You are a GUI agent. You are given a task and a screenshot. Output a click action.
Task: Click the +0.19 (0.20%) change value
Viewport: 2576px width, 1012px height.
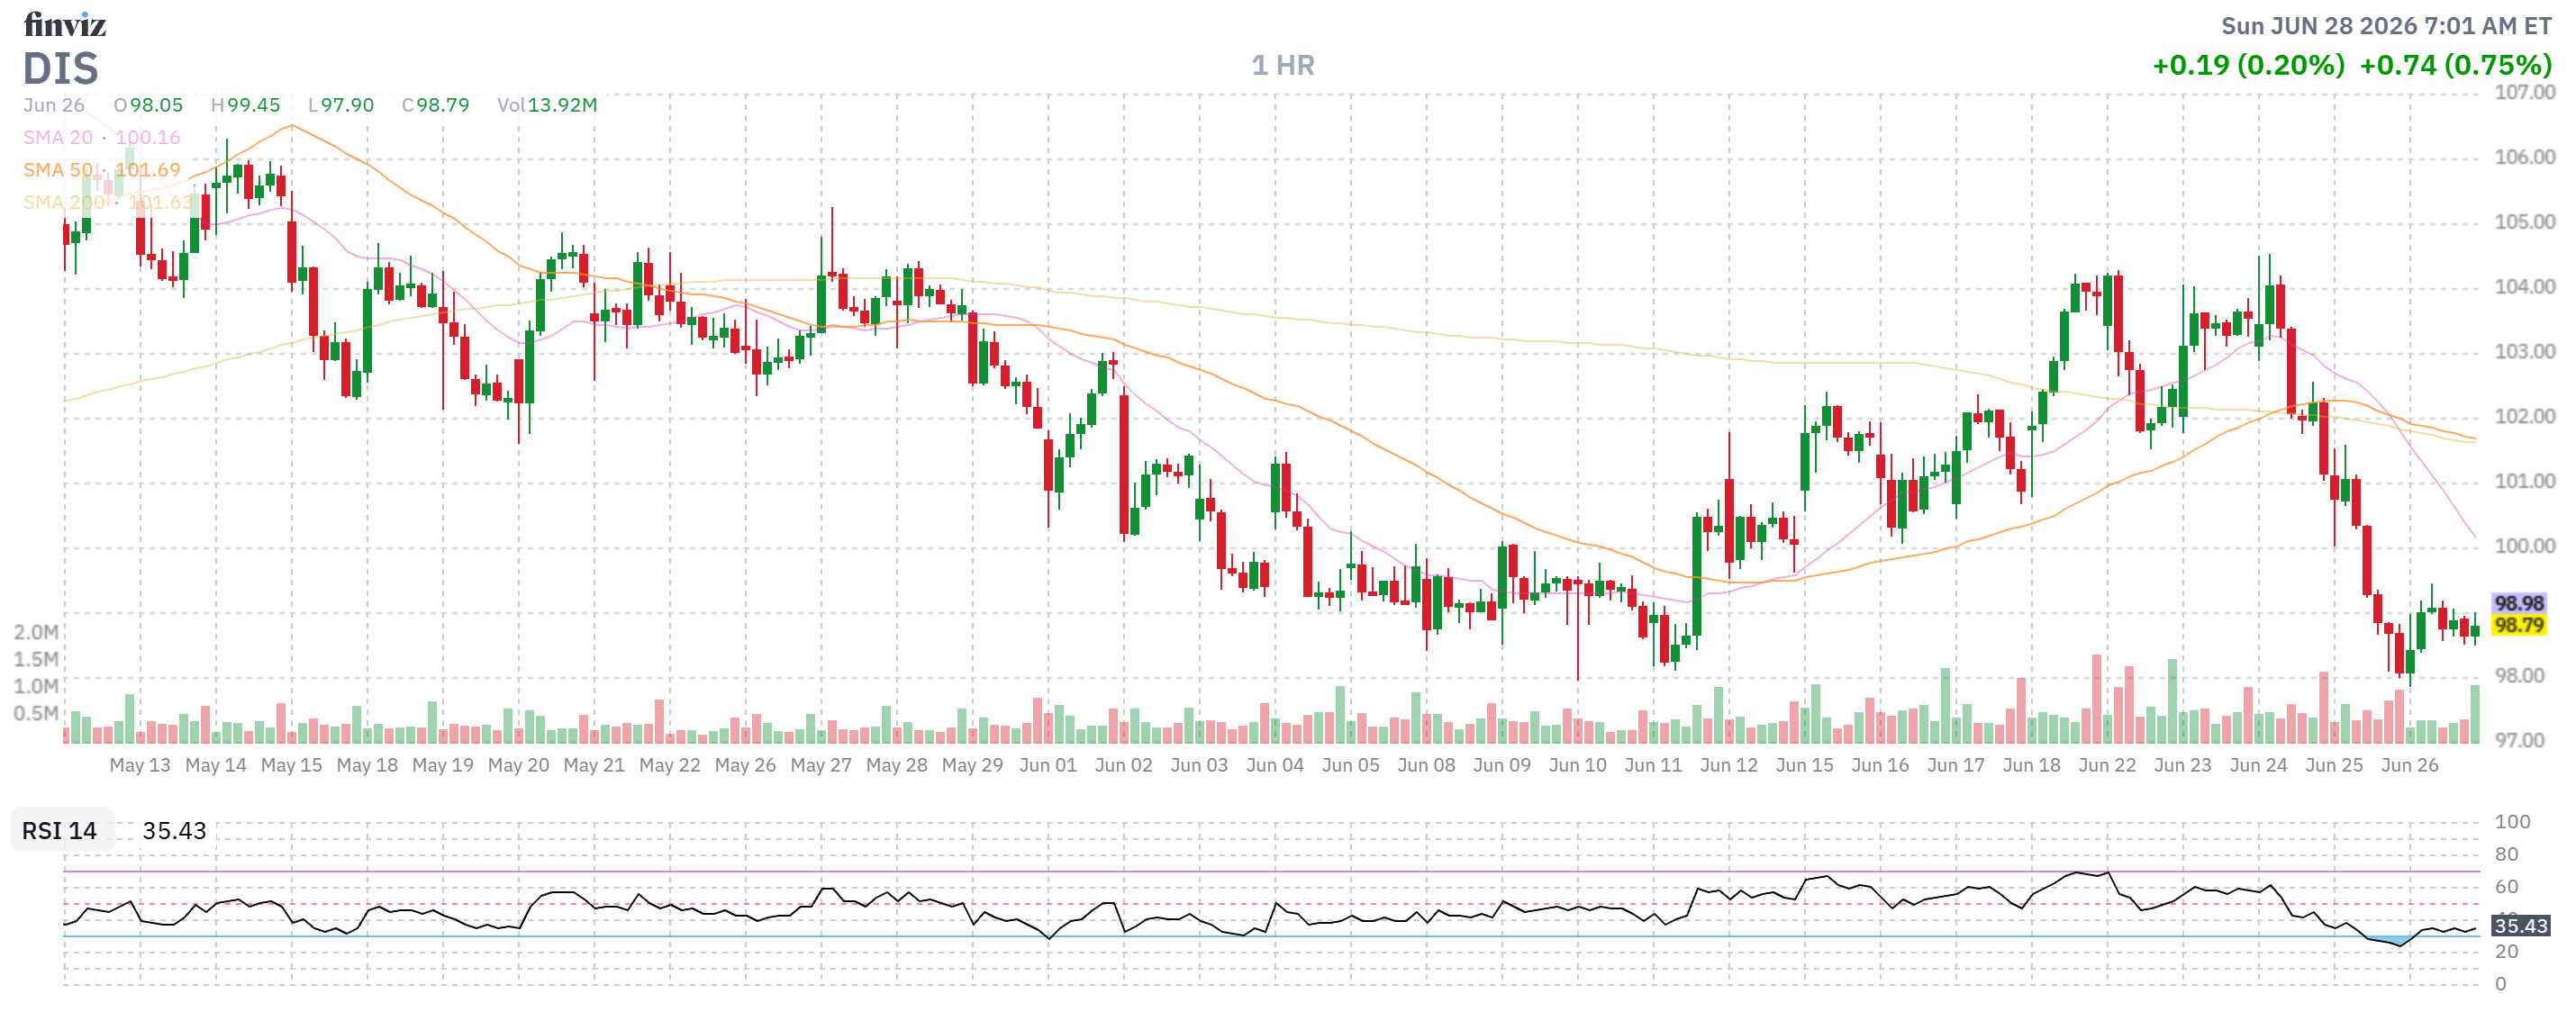pyautogui.click(x=2248, y=66)
